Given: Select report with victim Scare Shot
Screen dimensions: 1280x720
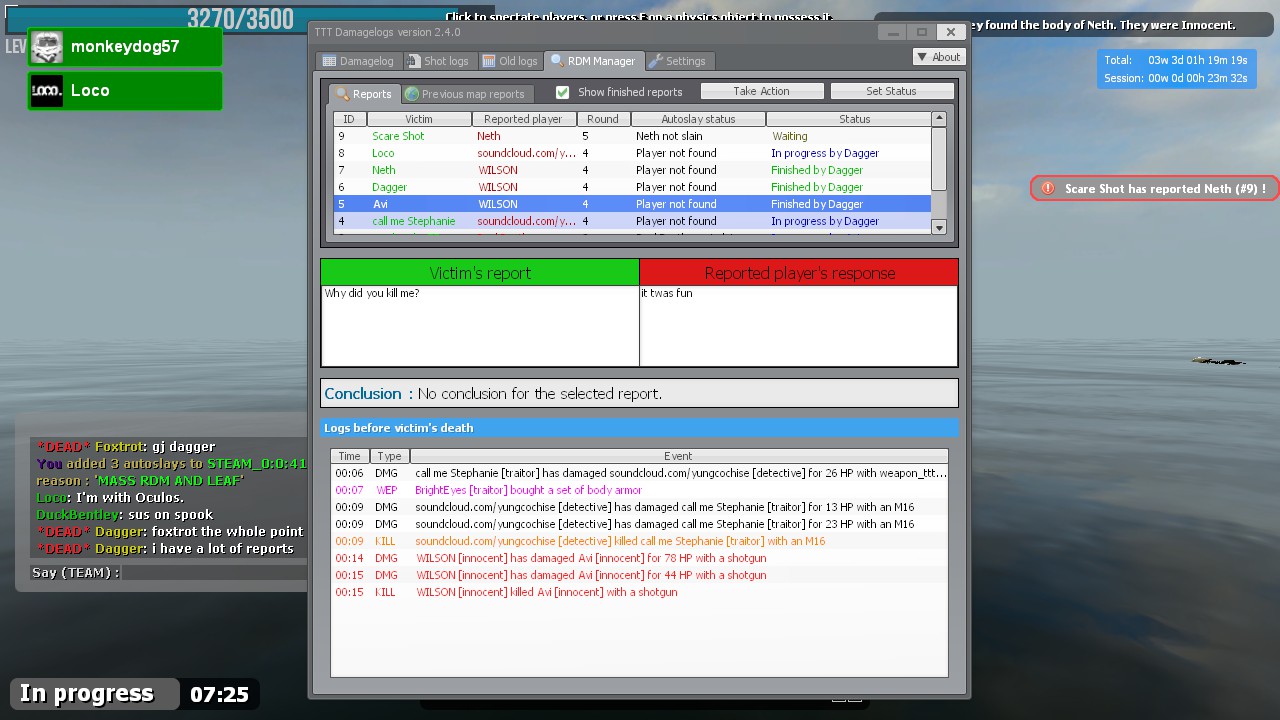Looking at the screenshot, I should [x=632, y=136].
